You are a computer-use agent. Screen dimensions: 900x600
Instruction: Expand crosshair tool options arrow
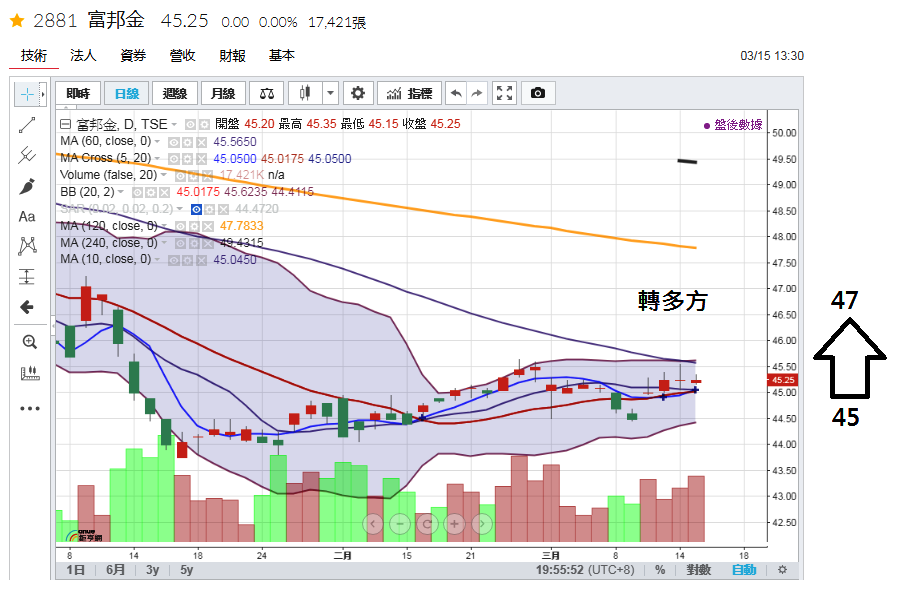tap(42, 94)
